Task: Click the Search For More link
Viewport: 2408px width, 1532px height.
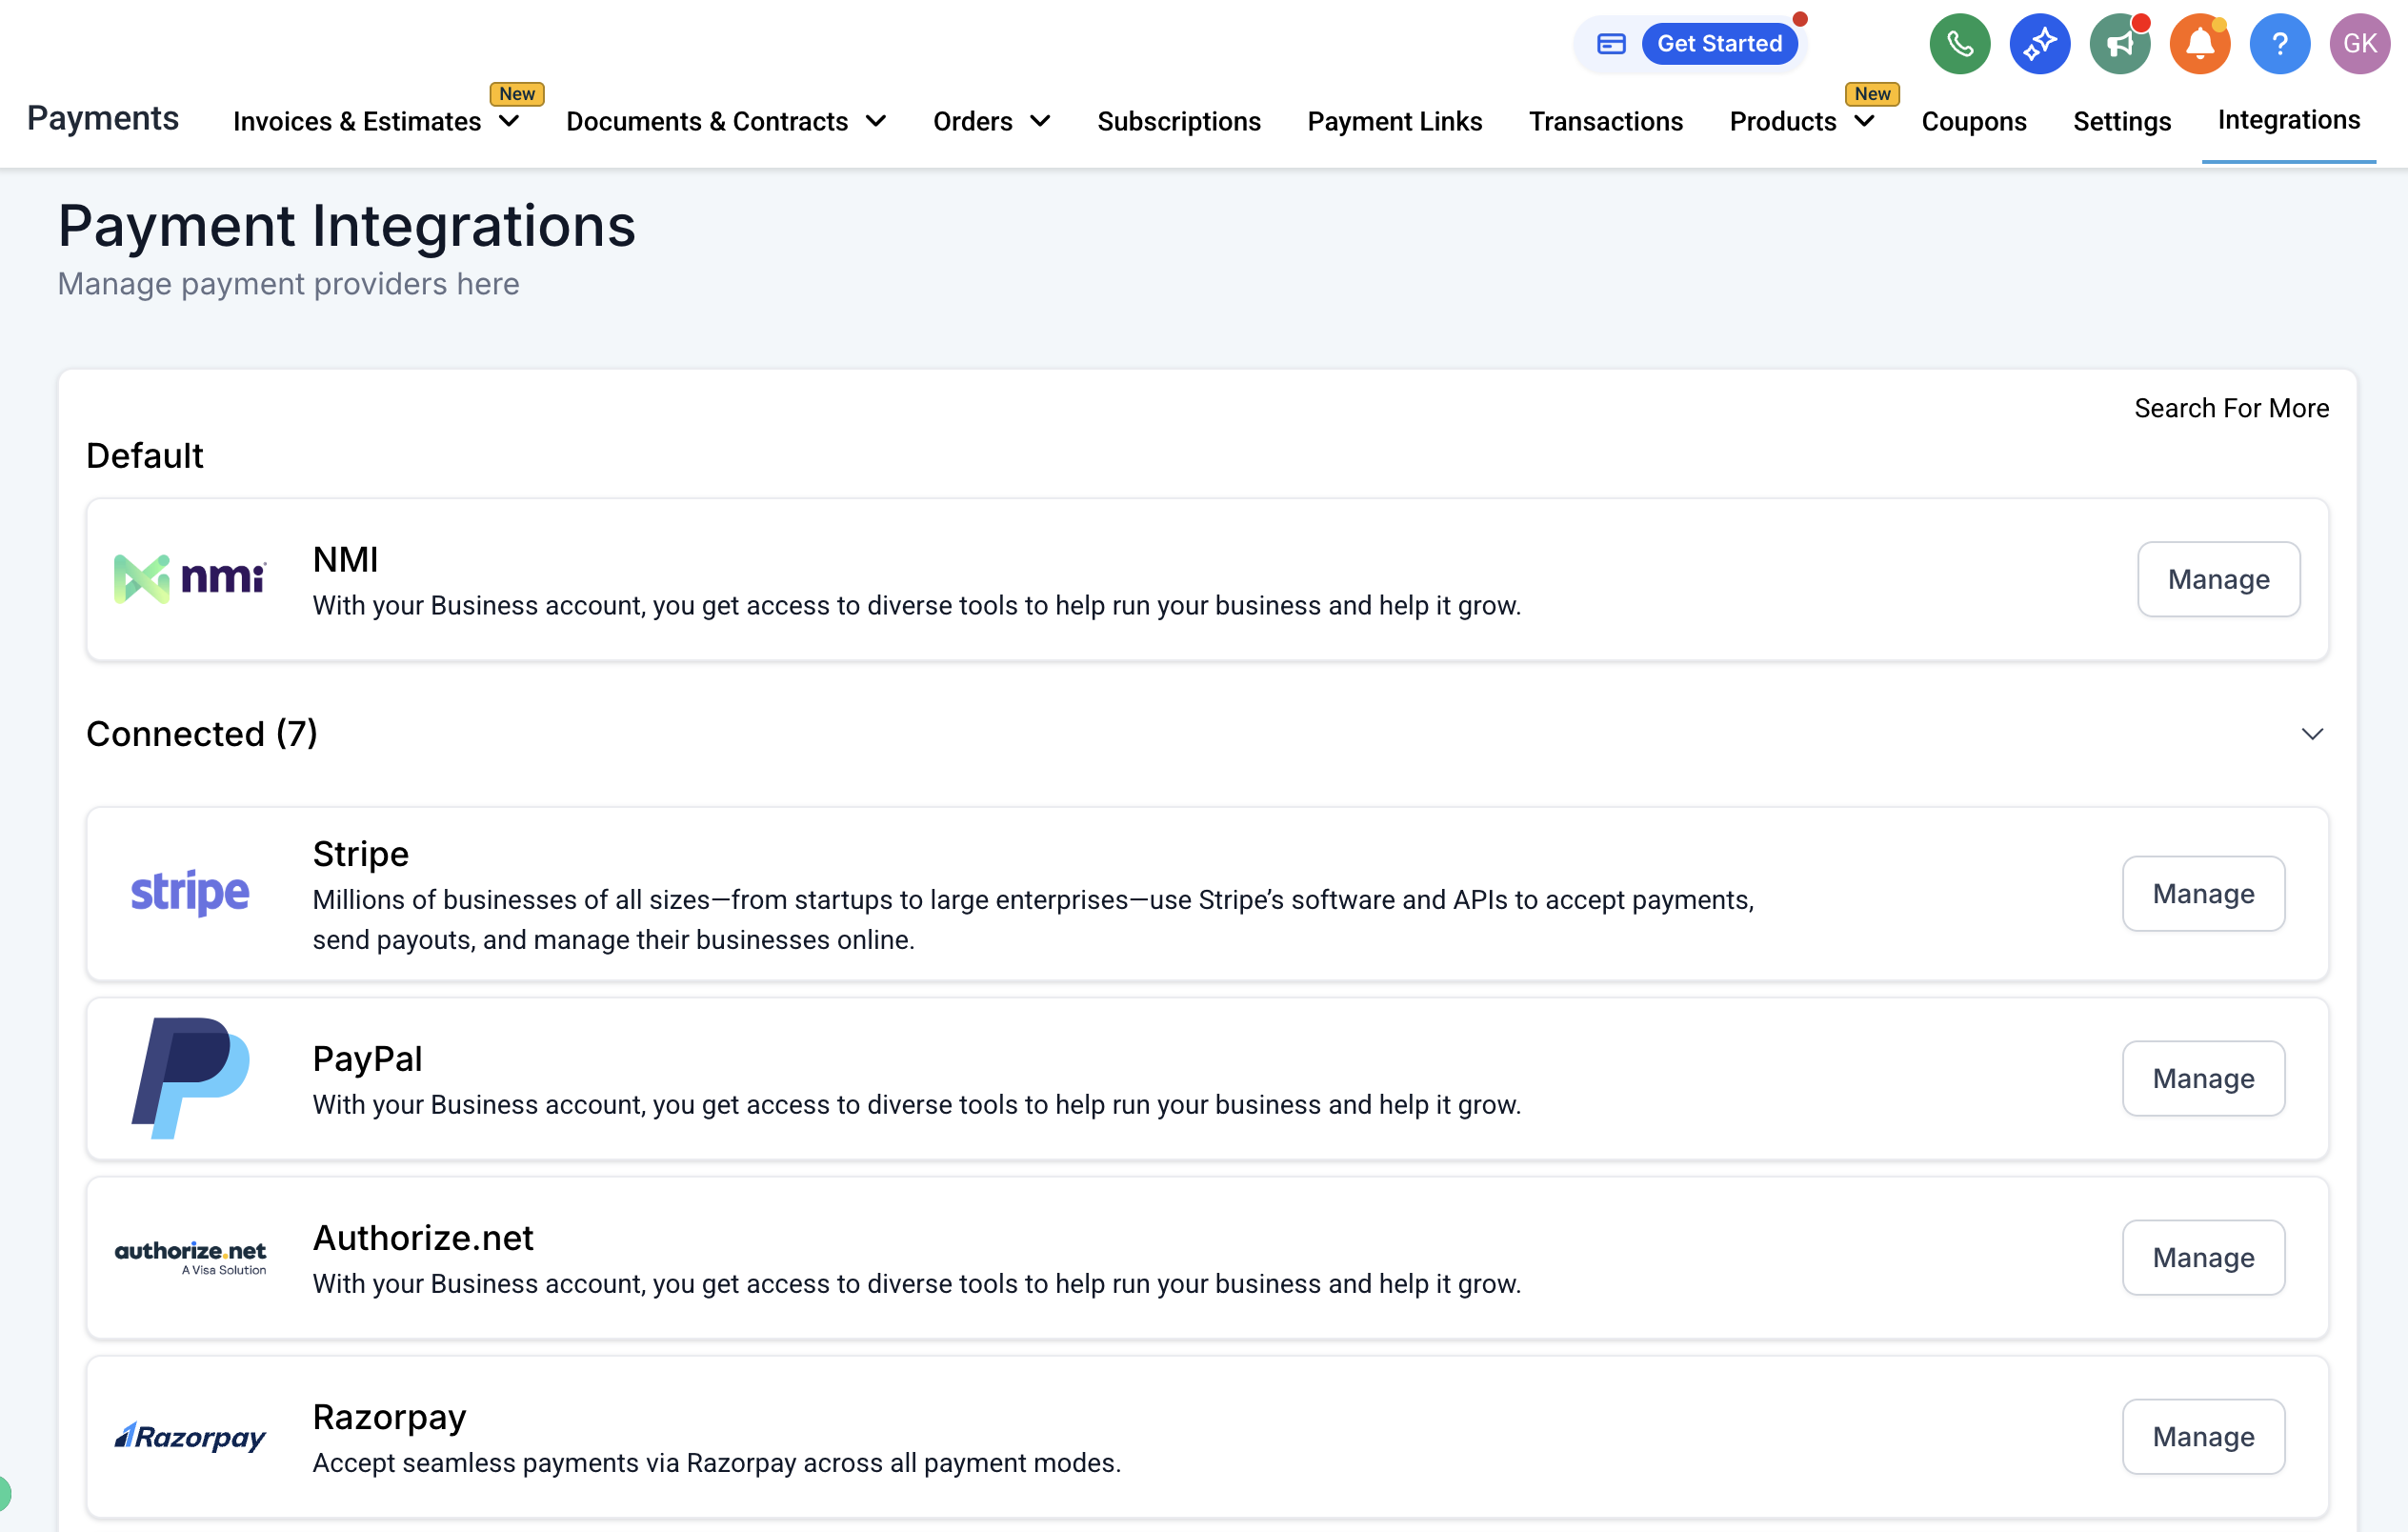Action: coord(2231,408)
